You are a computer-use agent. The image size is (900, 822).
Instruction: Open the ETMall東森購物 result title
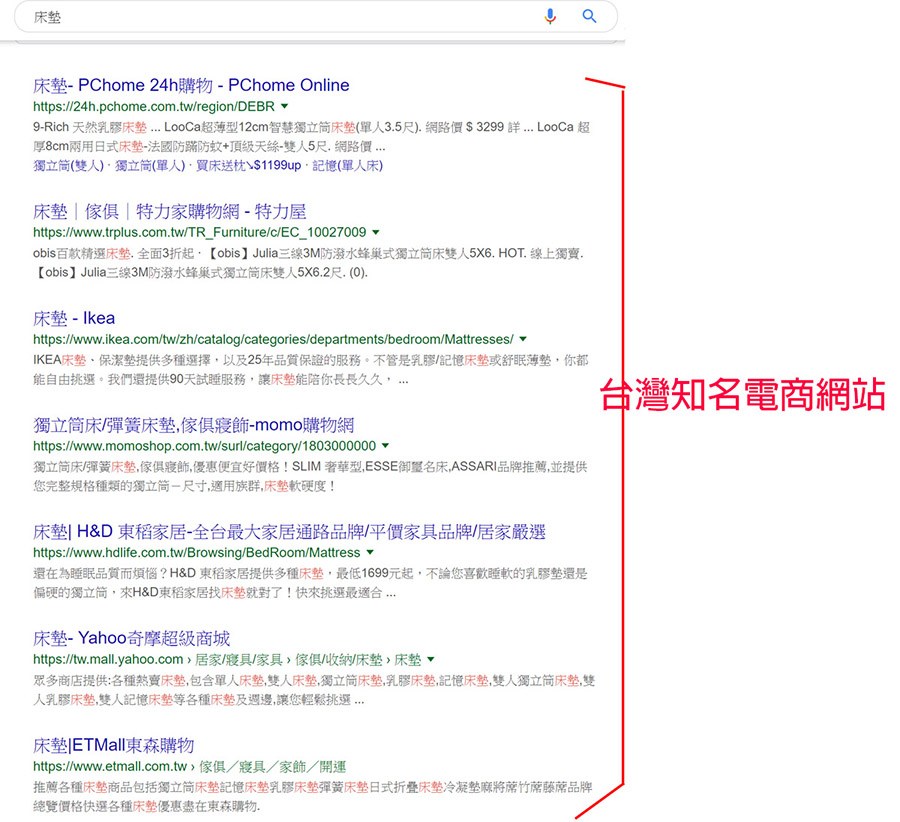tap(113, 745)
